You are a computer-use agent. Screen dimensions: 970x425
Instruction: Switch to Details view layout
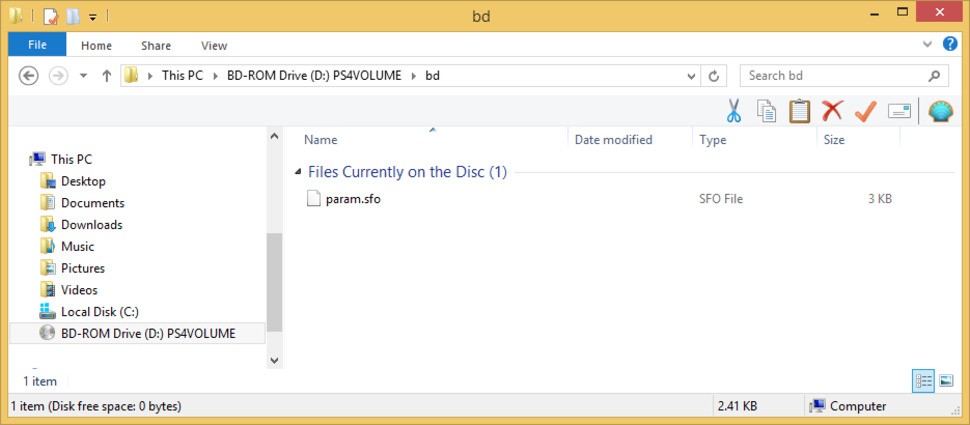click(923, 381)
